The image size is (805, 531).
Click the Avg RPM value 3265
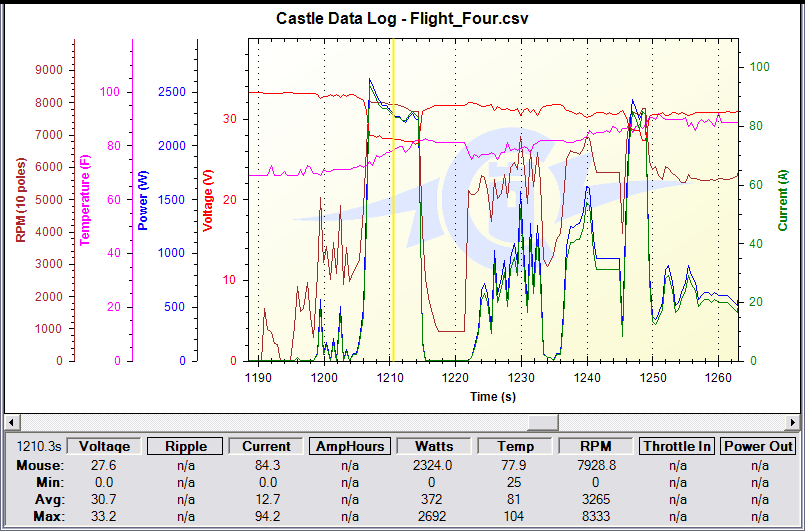coord(596,499)
